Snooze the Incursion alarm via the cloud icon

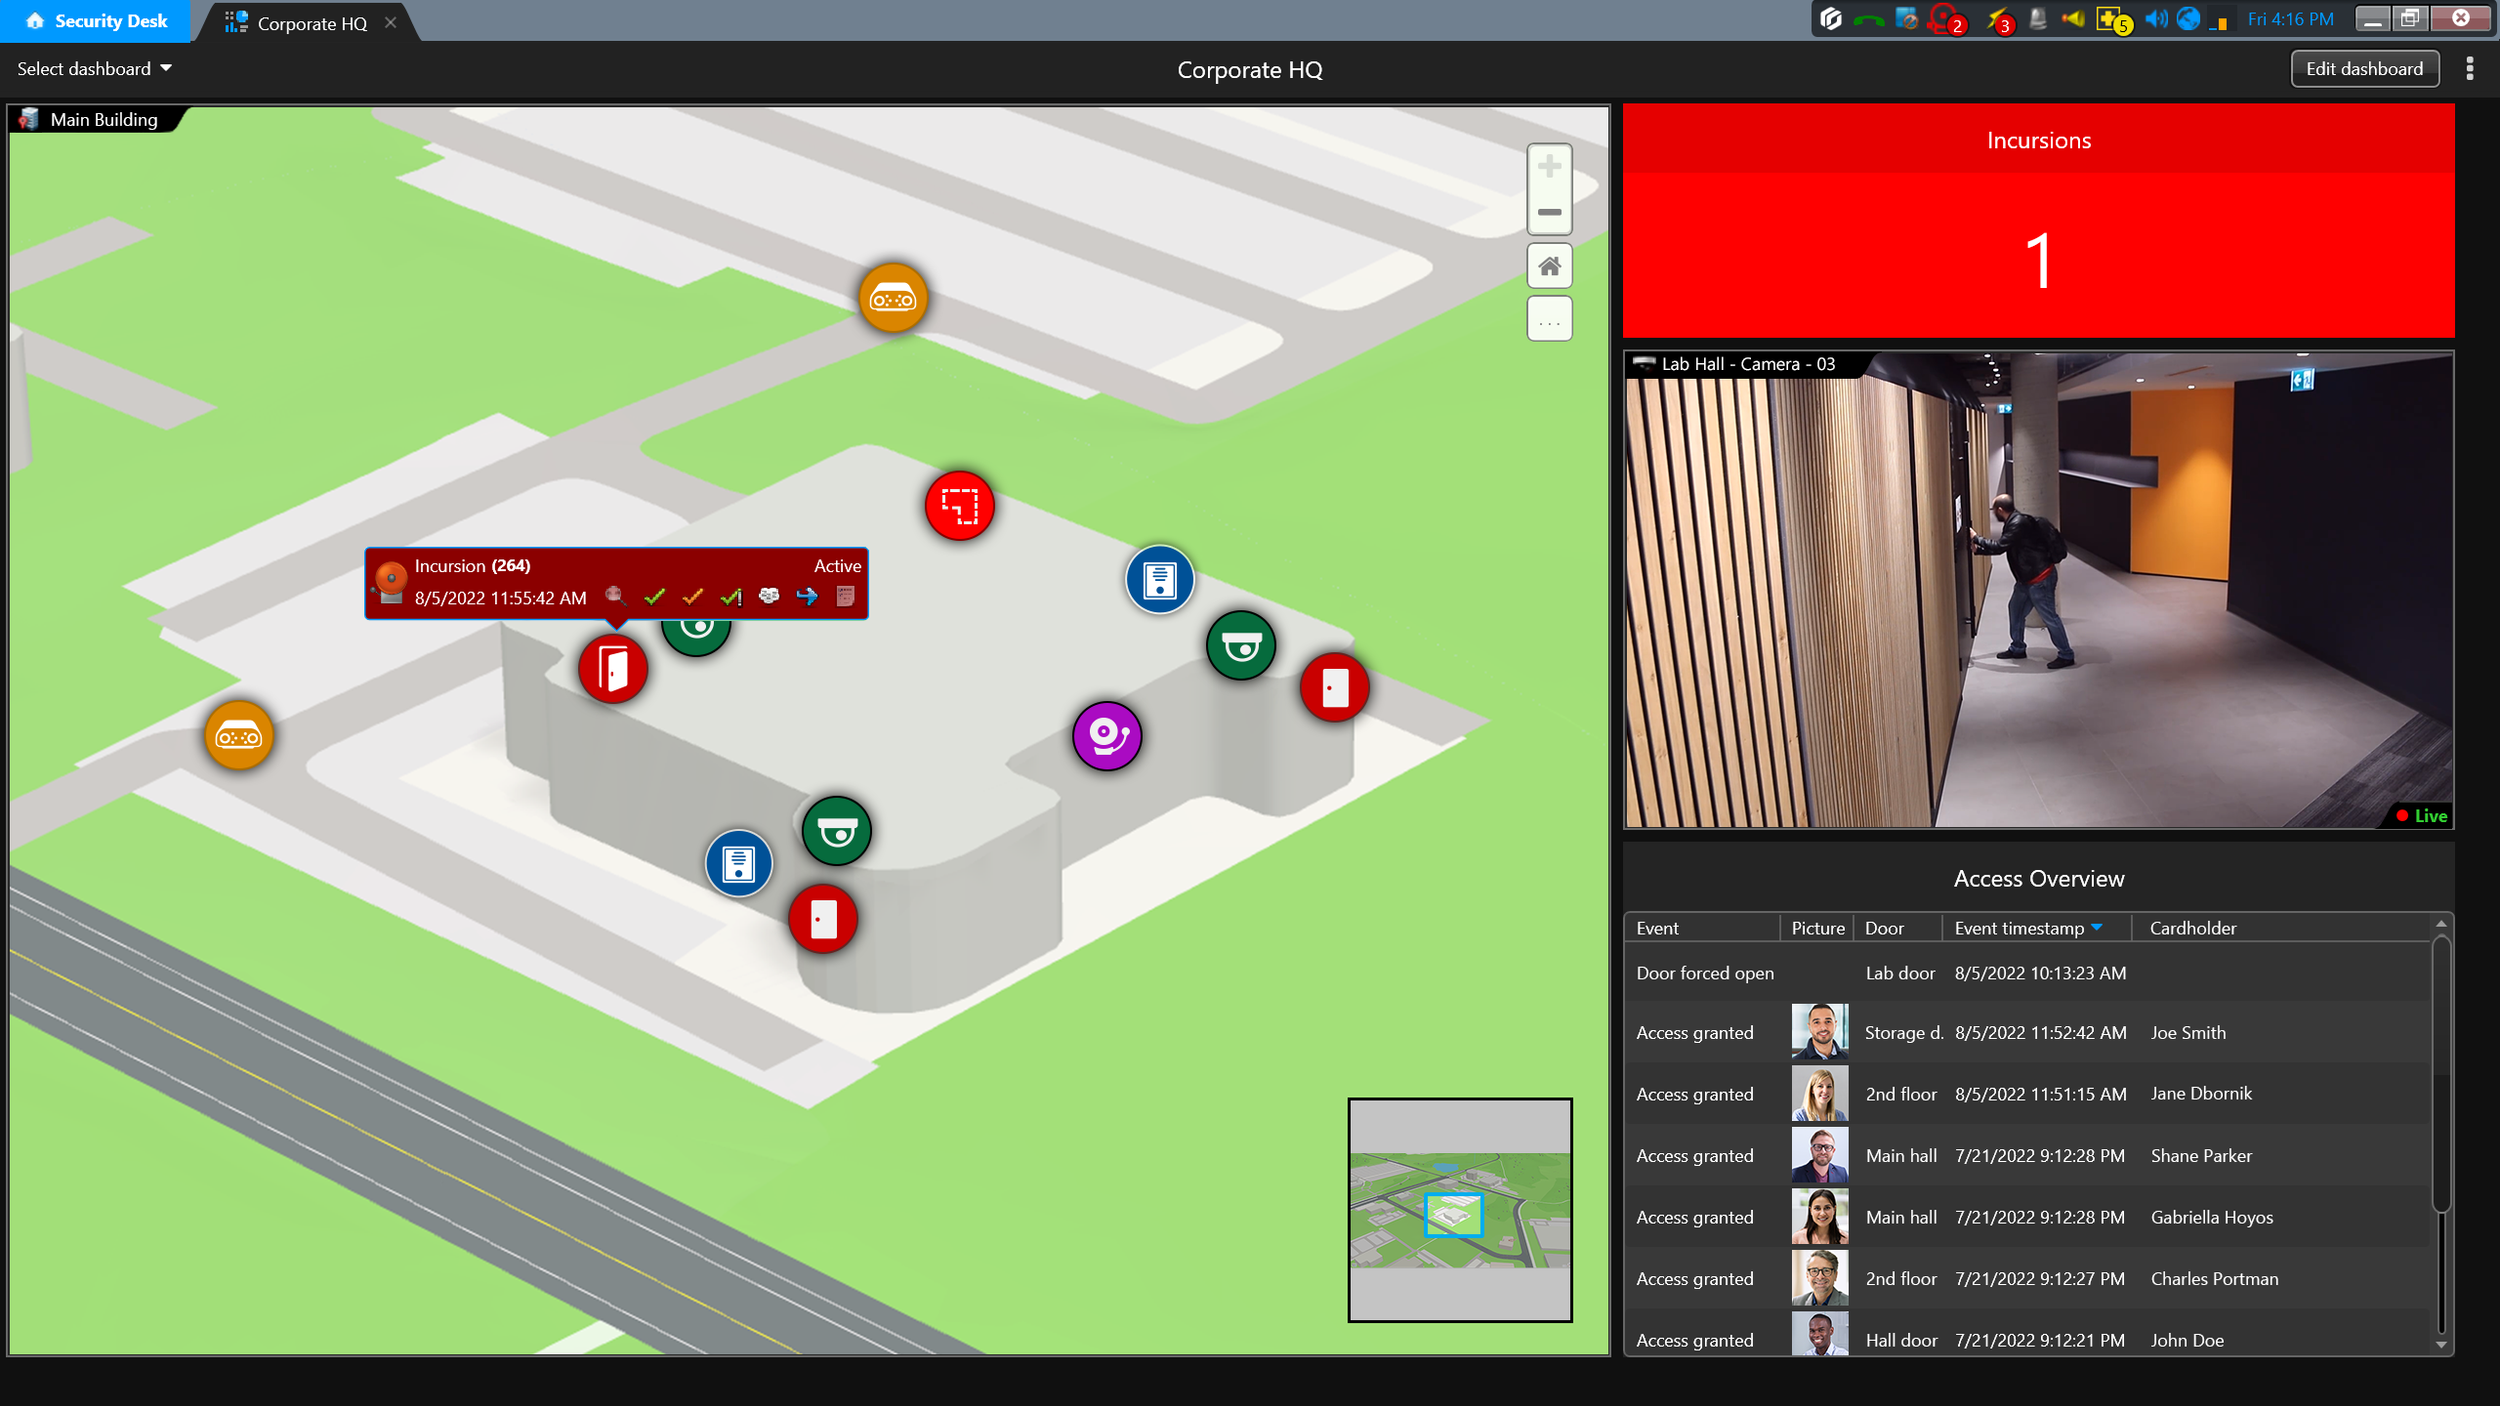coord(769,596)
